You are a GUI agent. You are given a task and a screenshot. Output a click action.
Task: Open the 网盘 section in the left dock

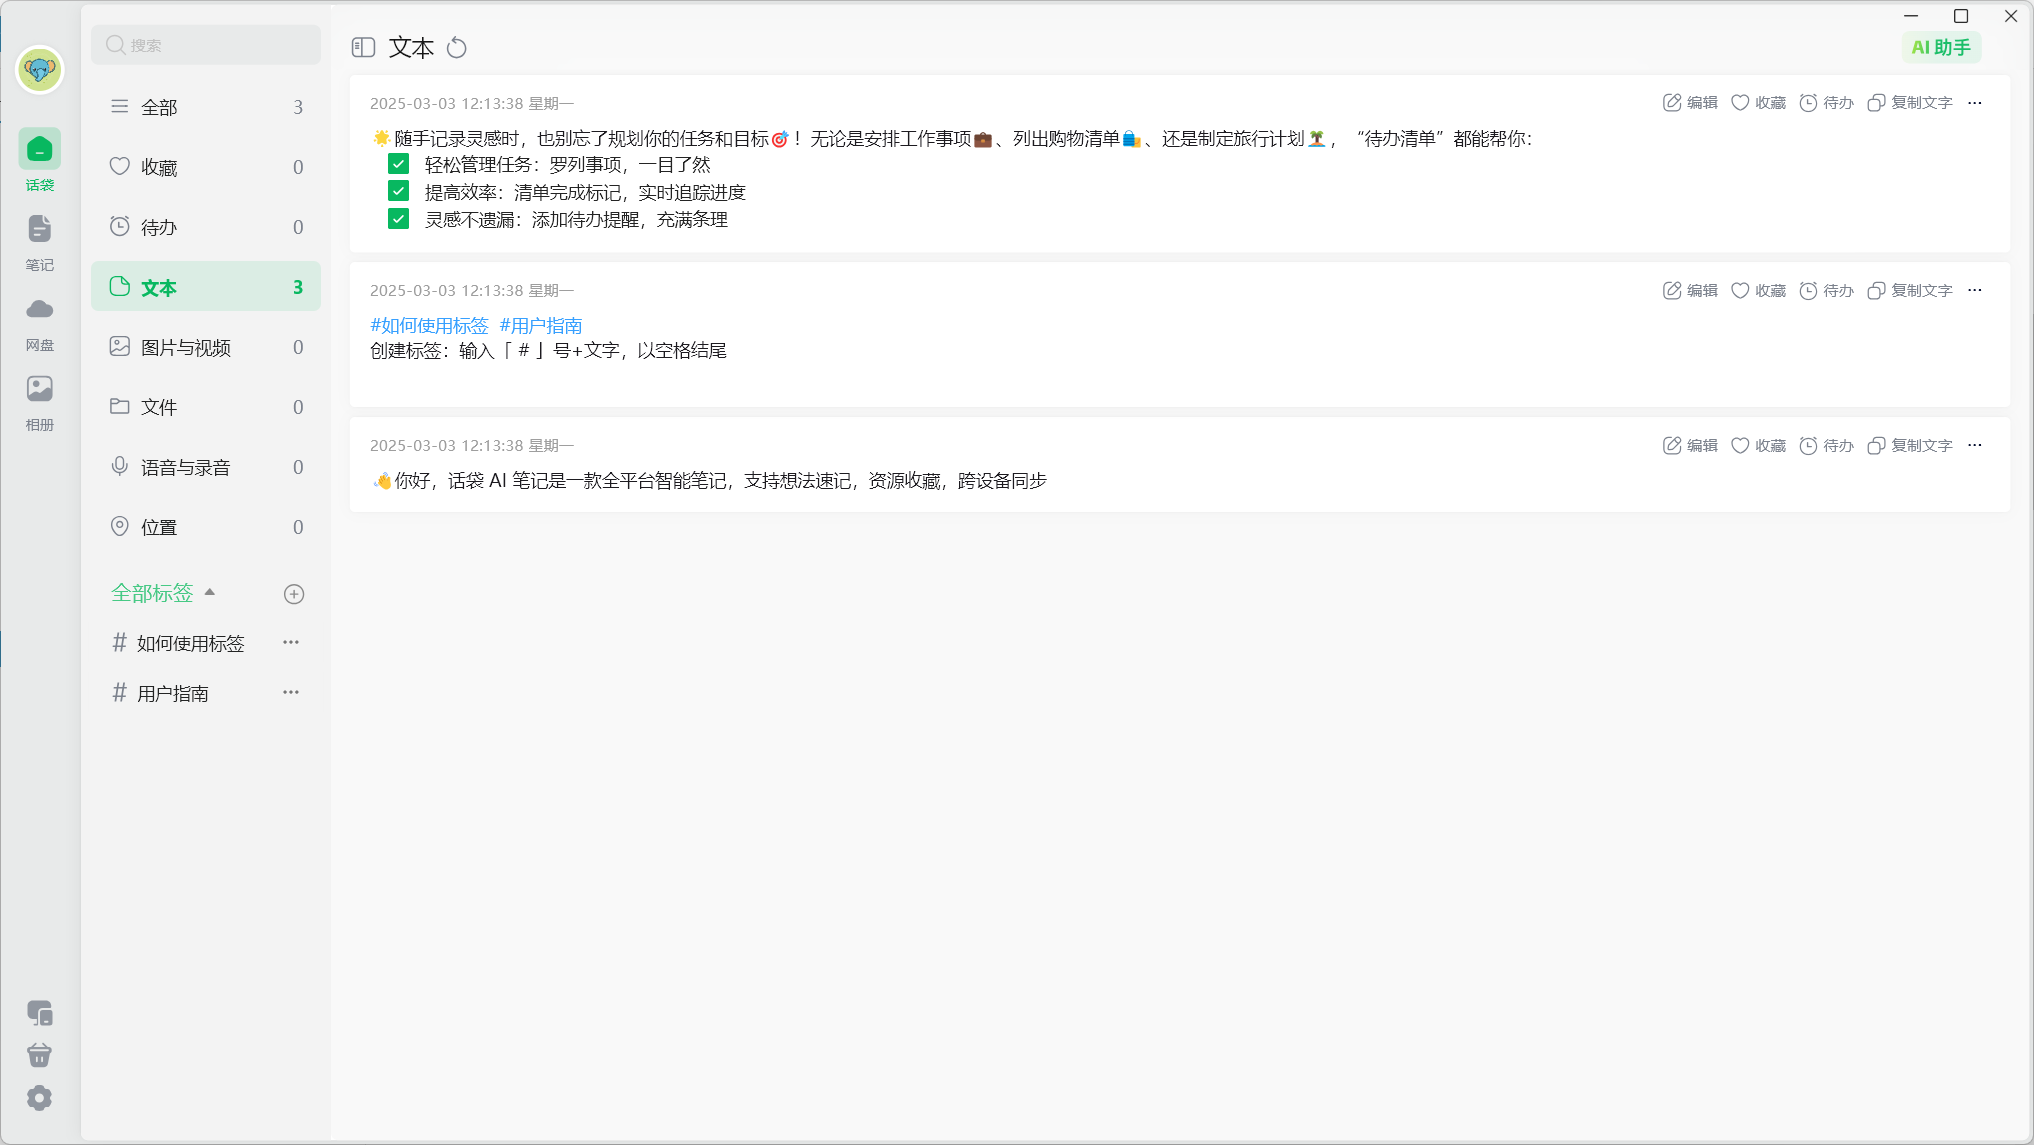click(x=39, y=320)
